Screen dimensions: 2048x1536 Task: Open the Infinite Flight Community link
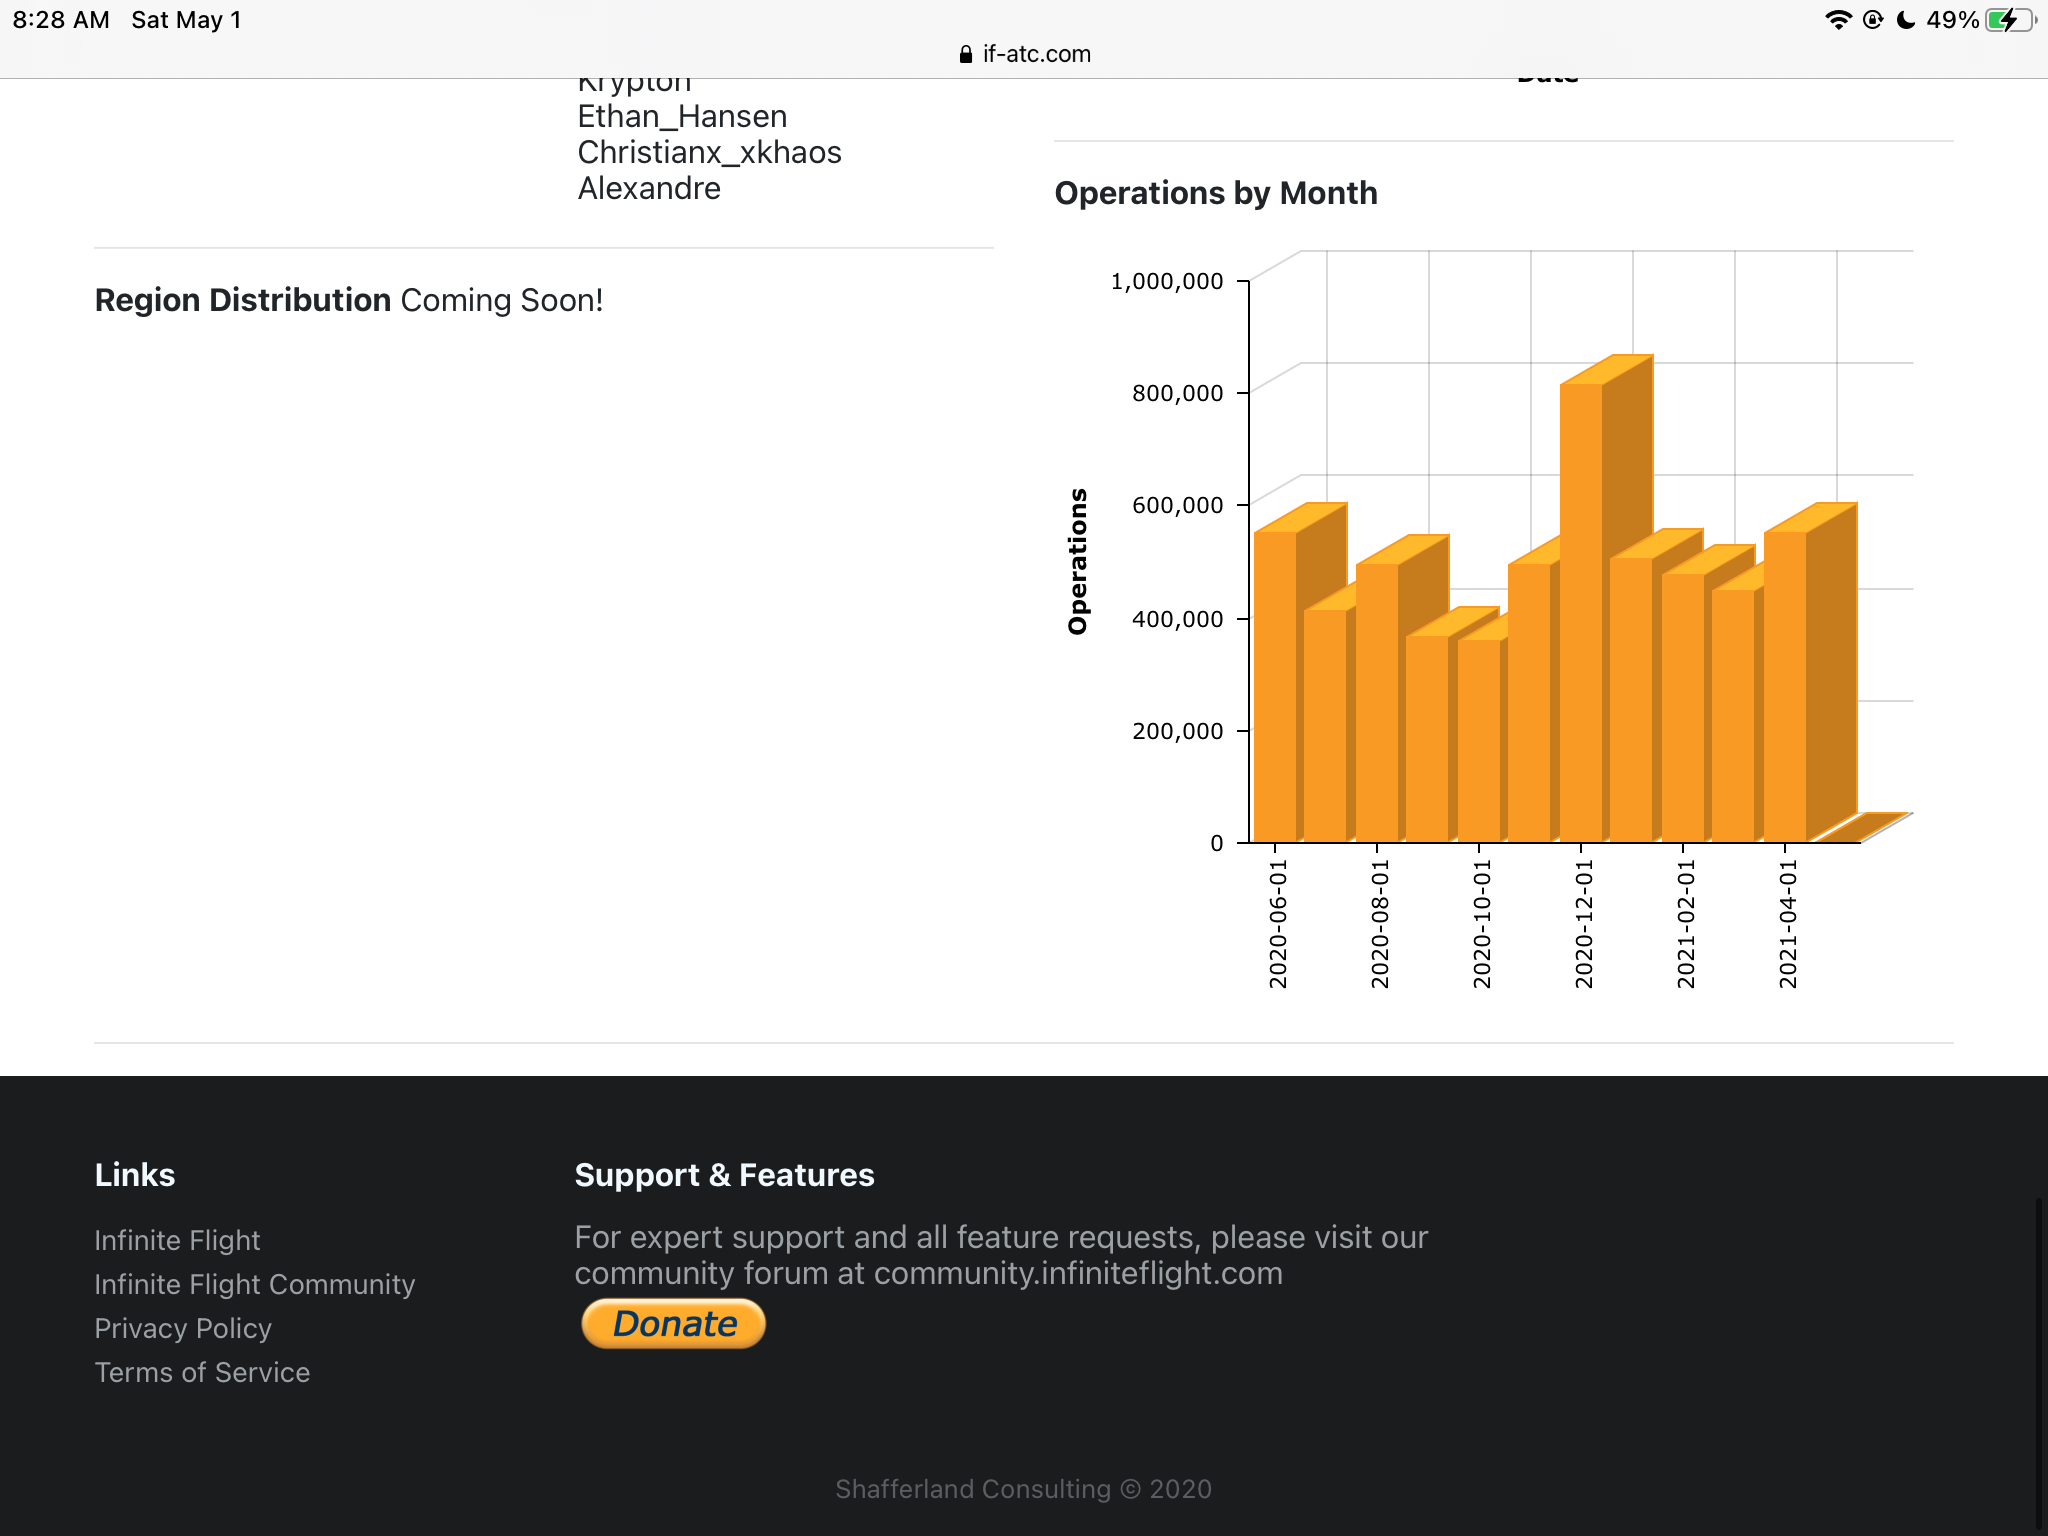pos(254,1284)
